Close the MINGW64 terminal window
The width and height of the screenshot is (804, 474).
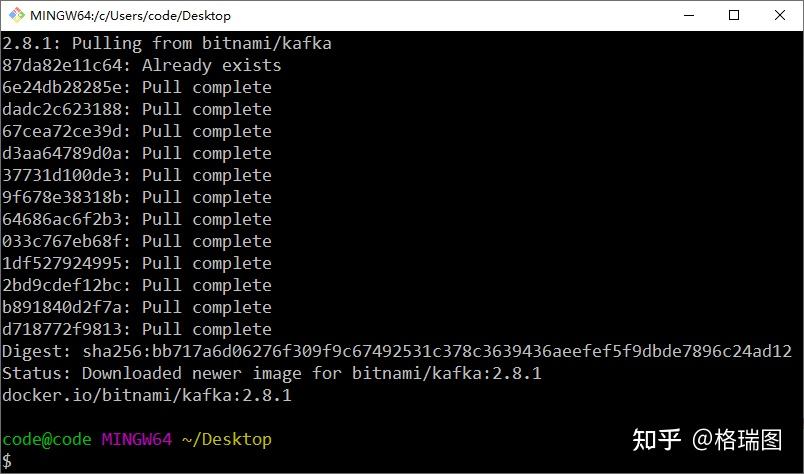coord(780,15)
